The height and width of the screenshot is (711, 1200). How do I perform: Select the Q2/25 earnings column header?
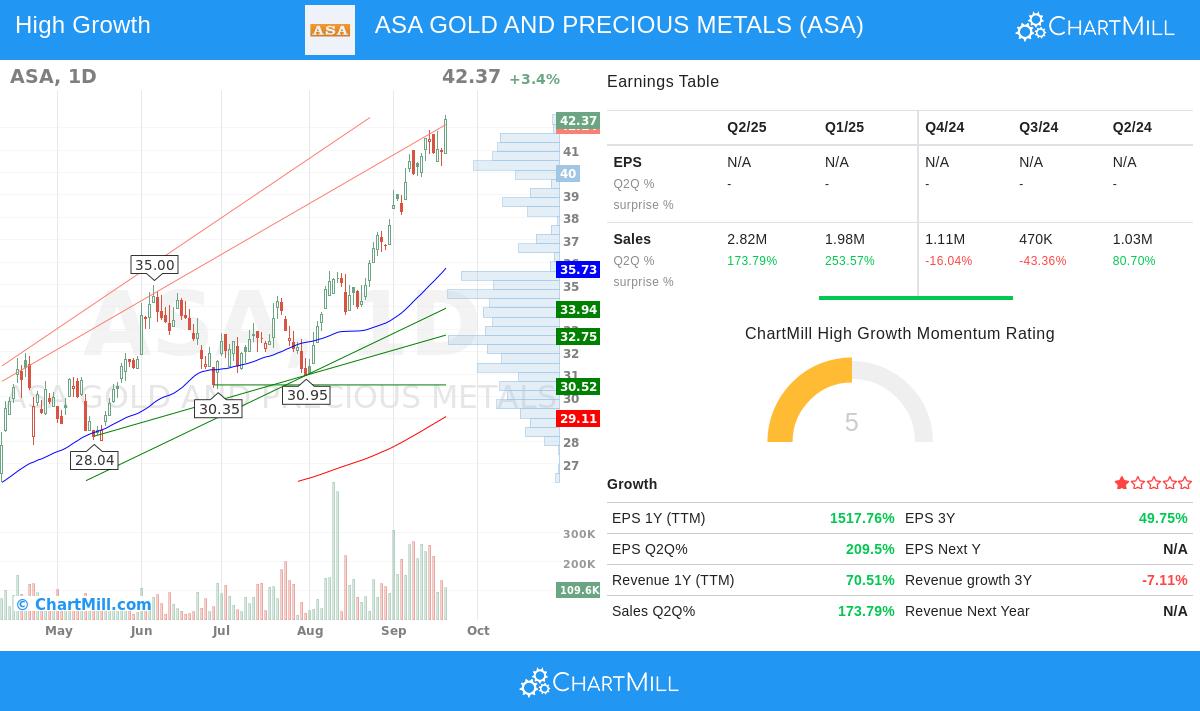[746, 127]
